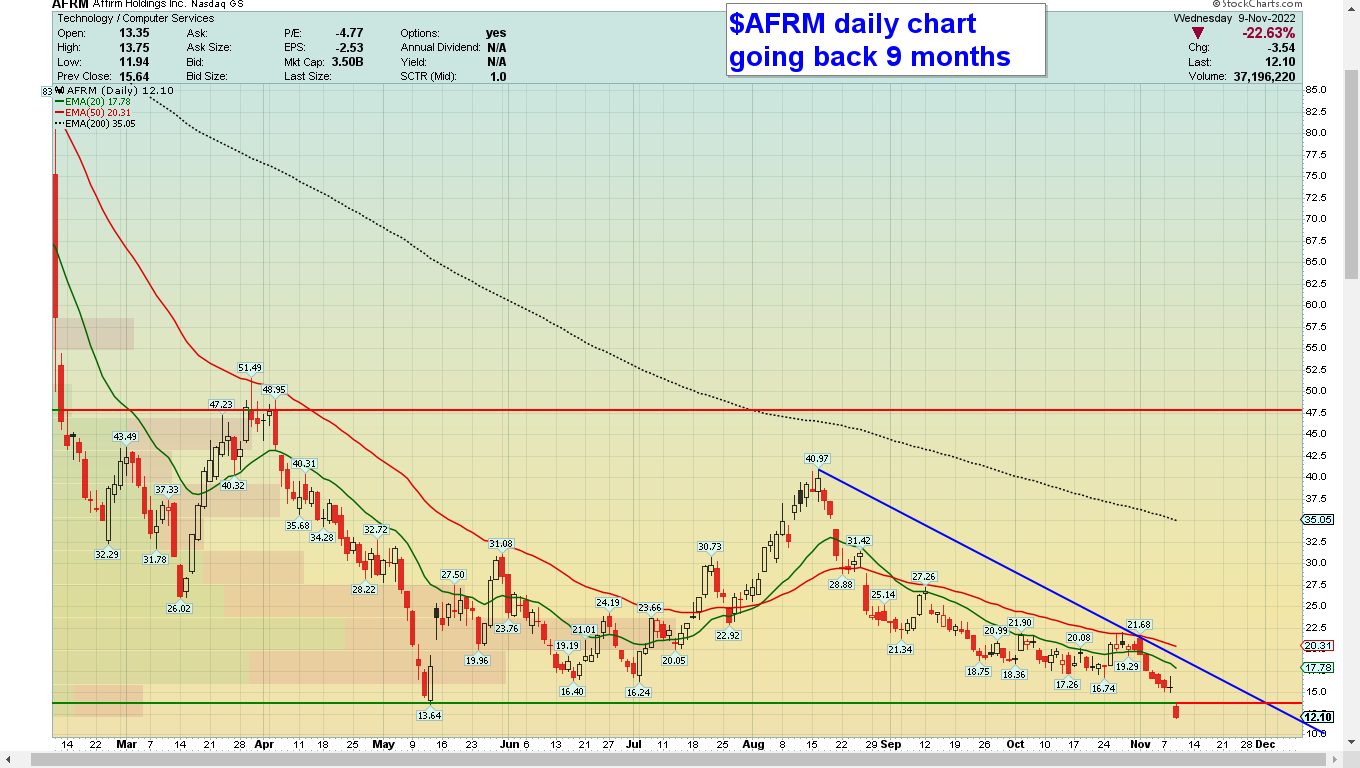
Task: Click the 31.08 price label
Action: [500, 543]
